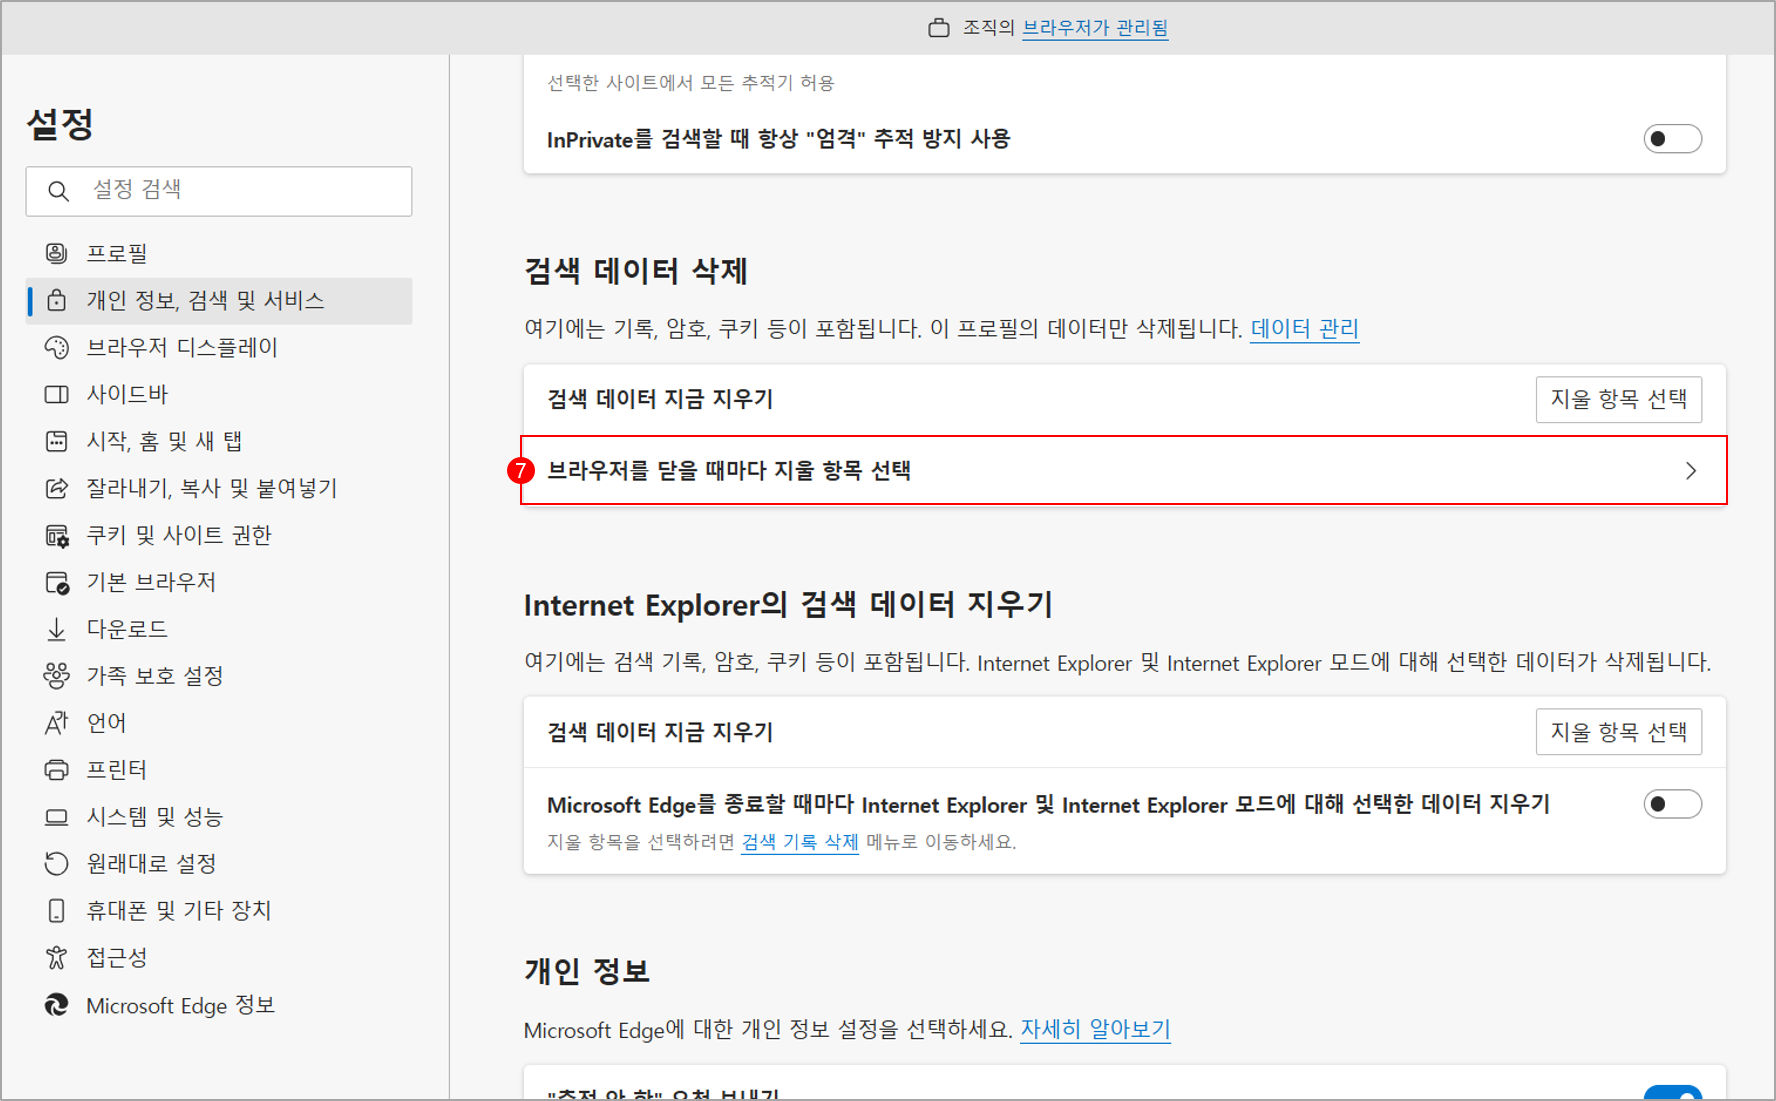Screen dimensions: 1776x1101
Task: Enable clearing Internet Explorer data on exit
Action: (1671, 804)
